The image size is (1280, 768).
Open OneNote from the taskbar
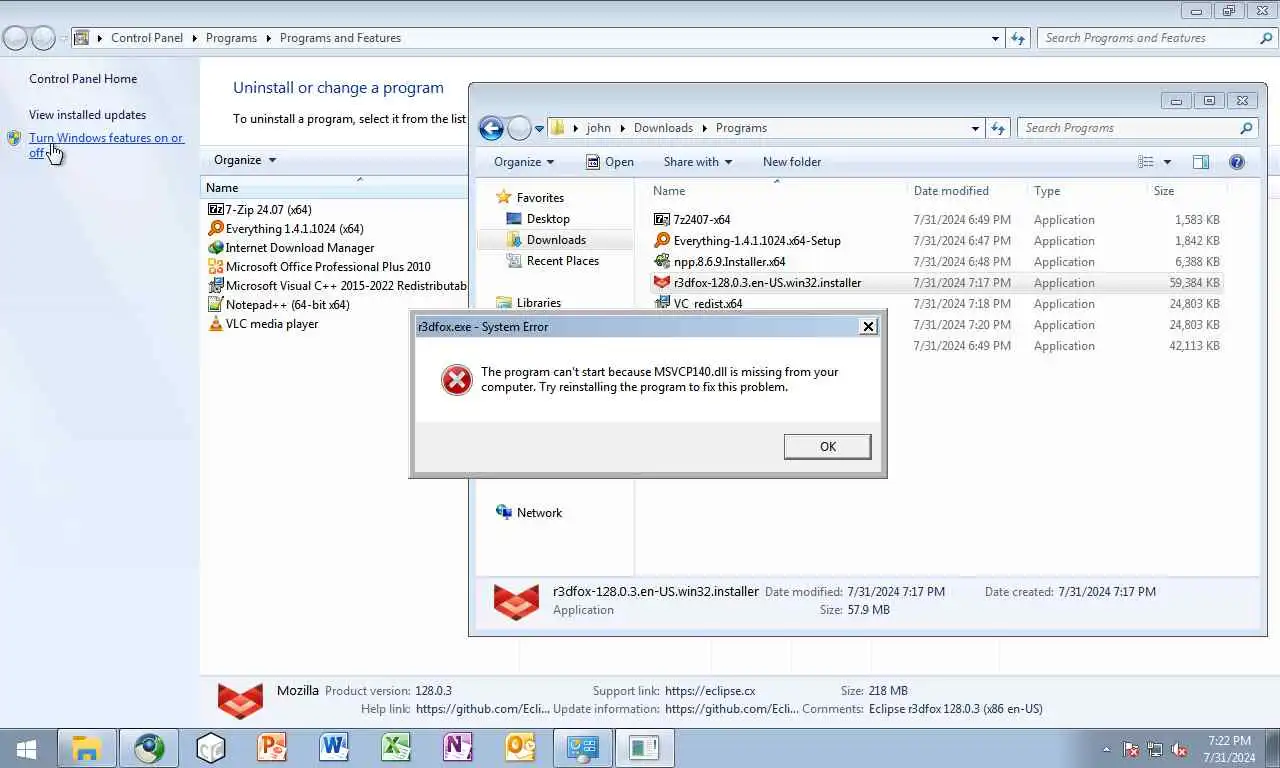click(x=458, y=748)
